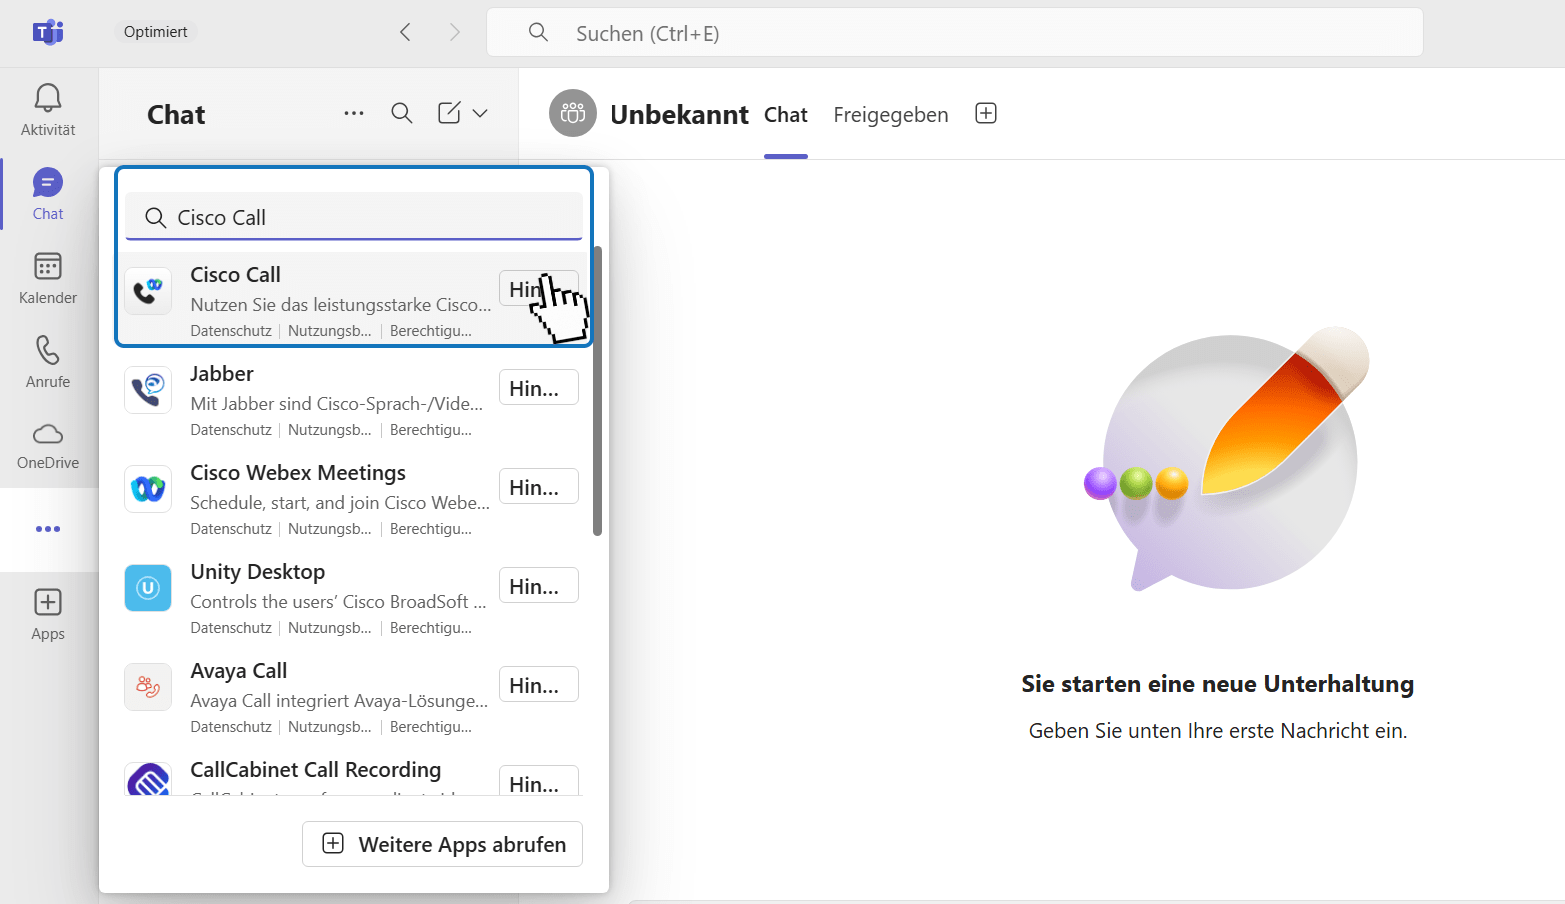The width and height of the screenshot is (1565, 904).
Task: Add the Cisco Webex Meetings app
Action: (539, 486)
